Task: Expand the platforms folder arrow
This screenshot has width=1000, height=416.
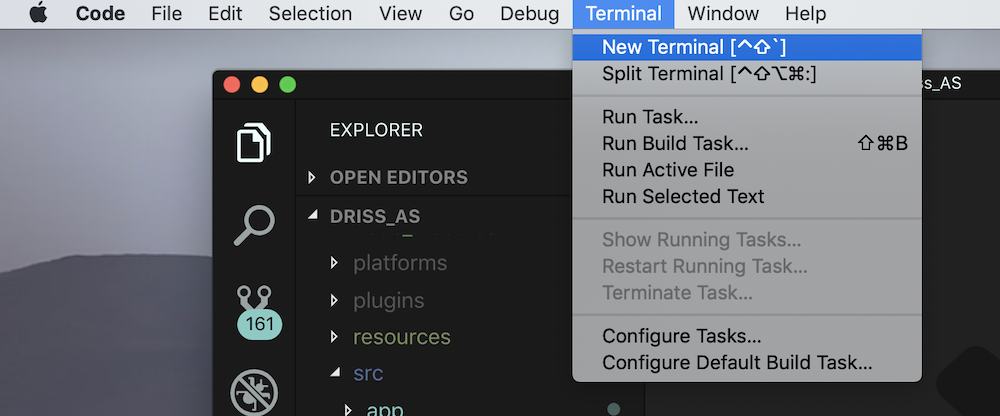Action: click(335, 263)
